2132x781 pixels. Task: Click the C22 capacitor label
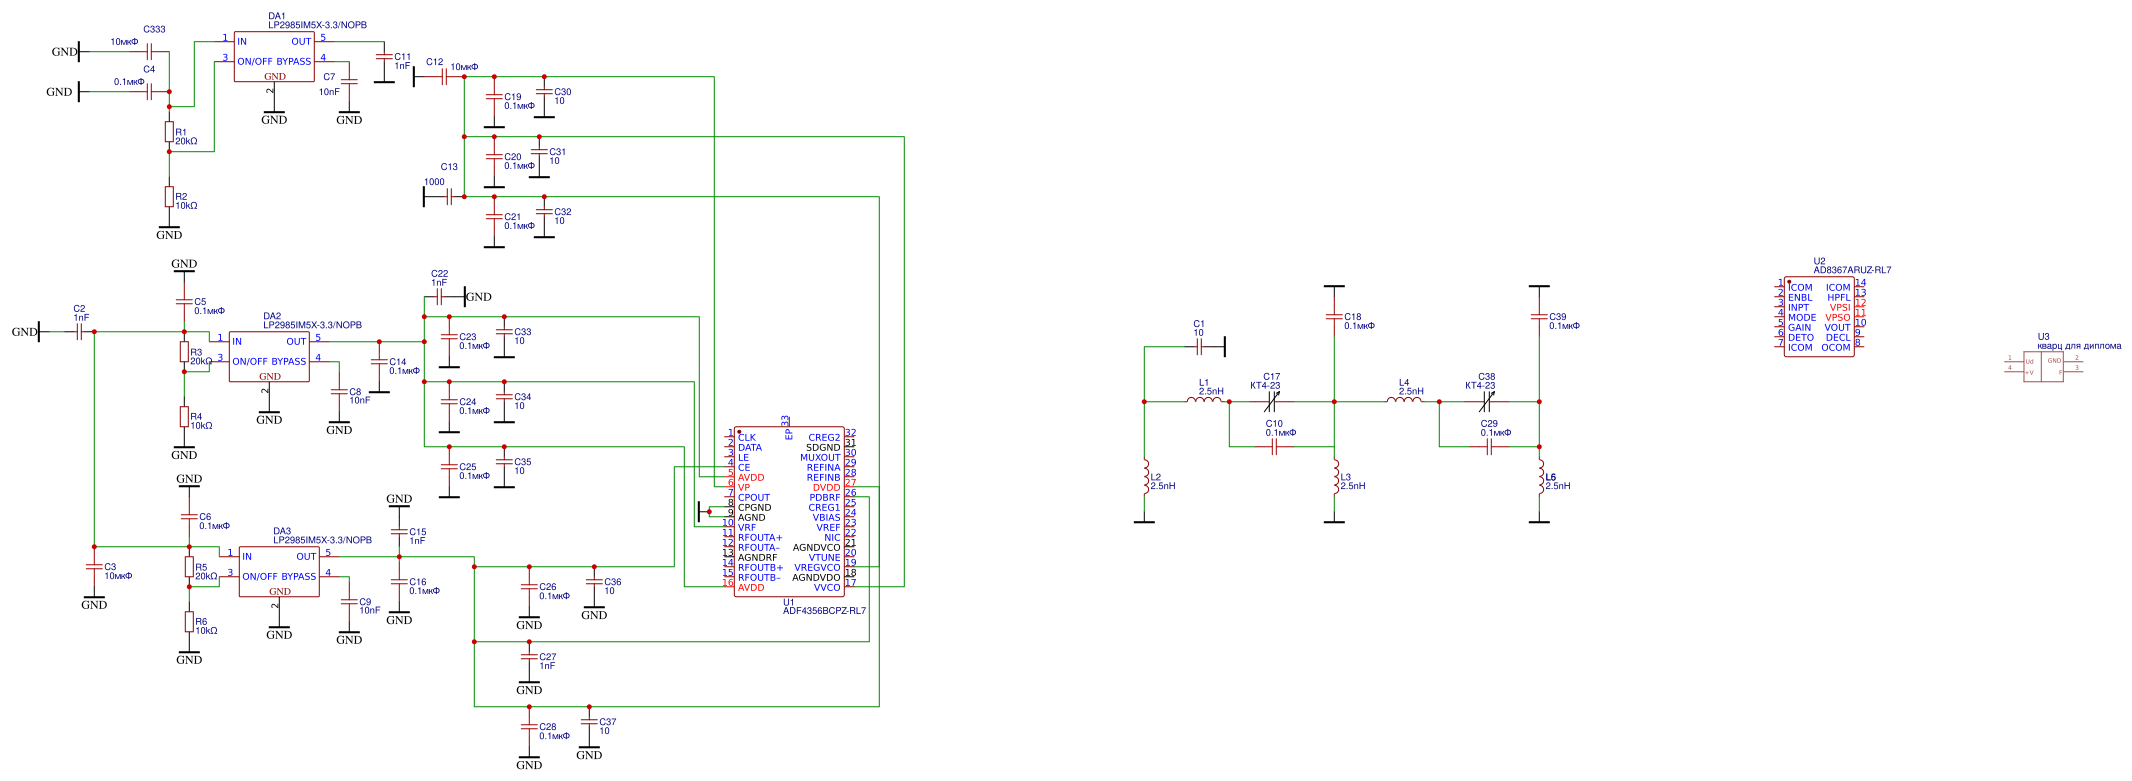[439, 274]
